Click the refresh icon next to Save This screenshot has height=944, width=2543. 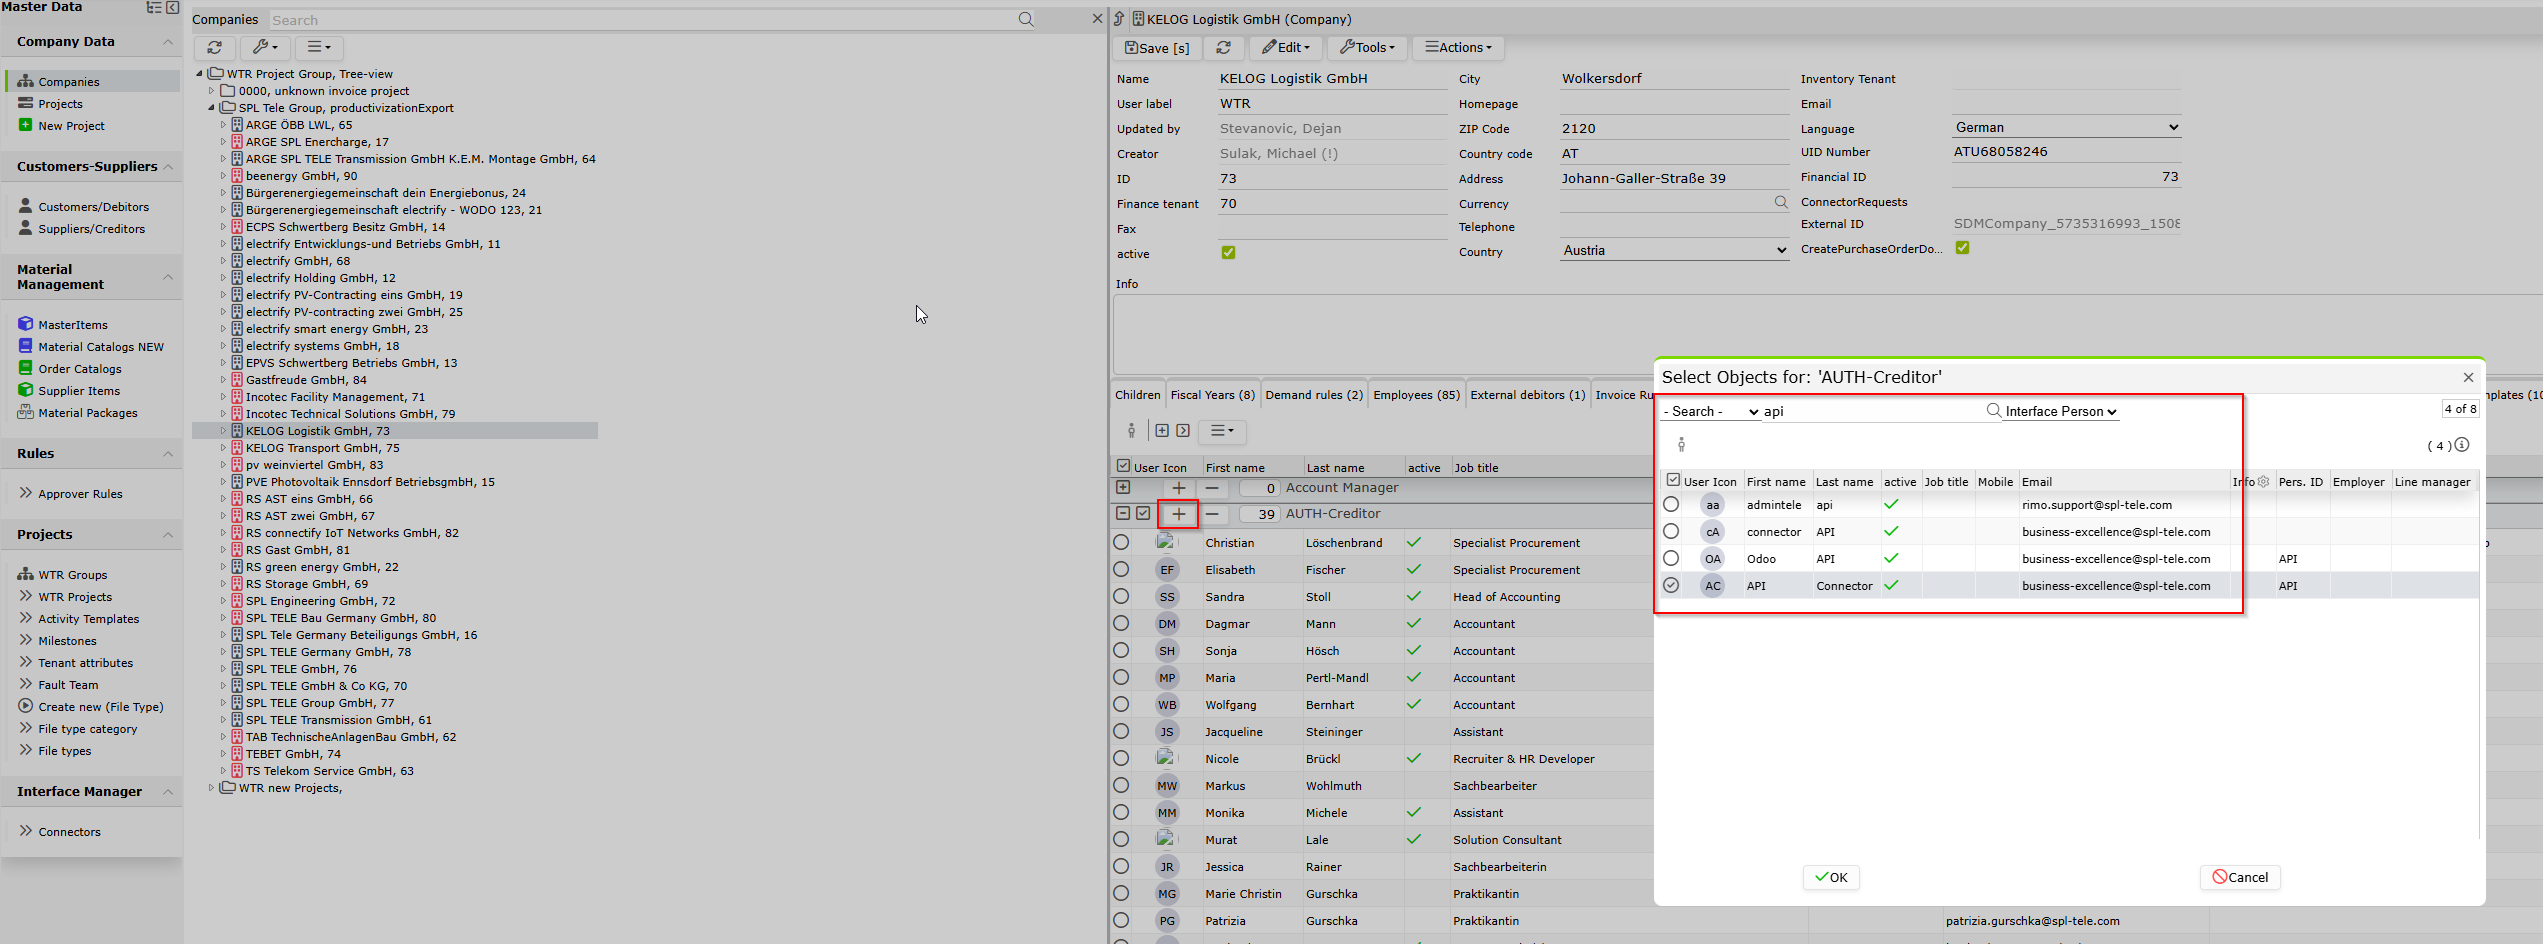tap(1223, 47)
